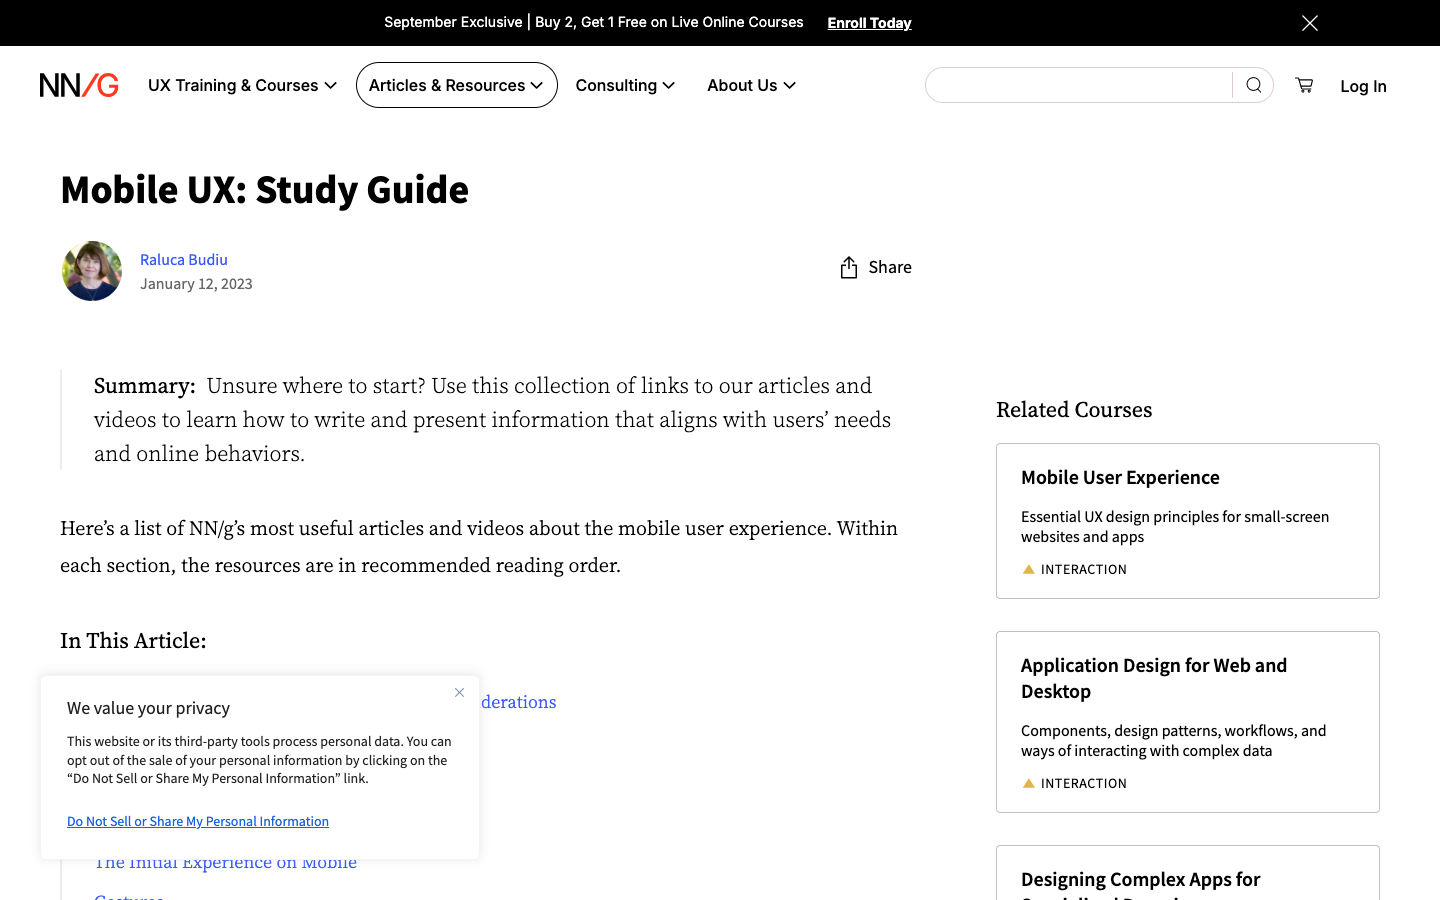Click inside the search input field
This screenshot has height=900, width=1440.
click(x=1079, y=85)
